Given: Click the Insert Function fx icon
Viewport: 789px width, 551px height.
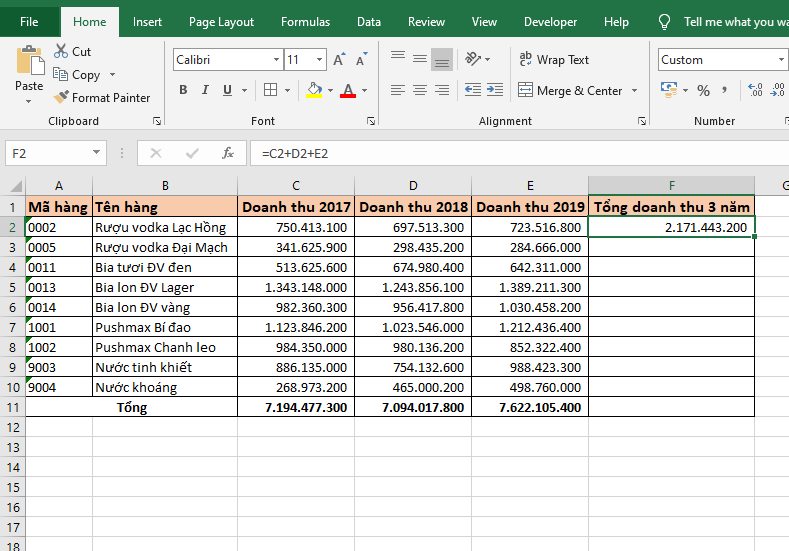Looking at the screenshot, I should coord(228,153).
